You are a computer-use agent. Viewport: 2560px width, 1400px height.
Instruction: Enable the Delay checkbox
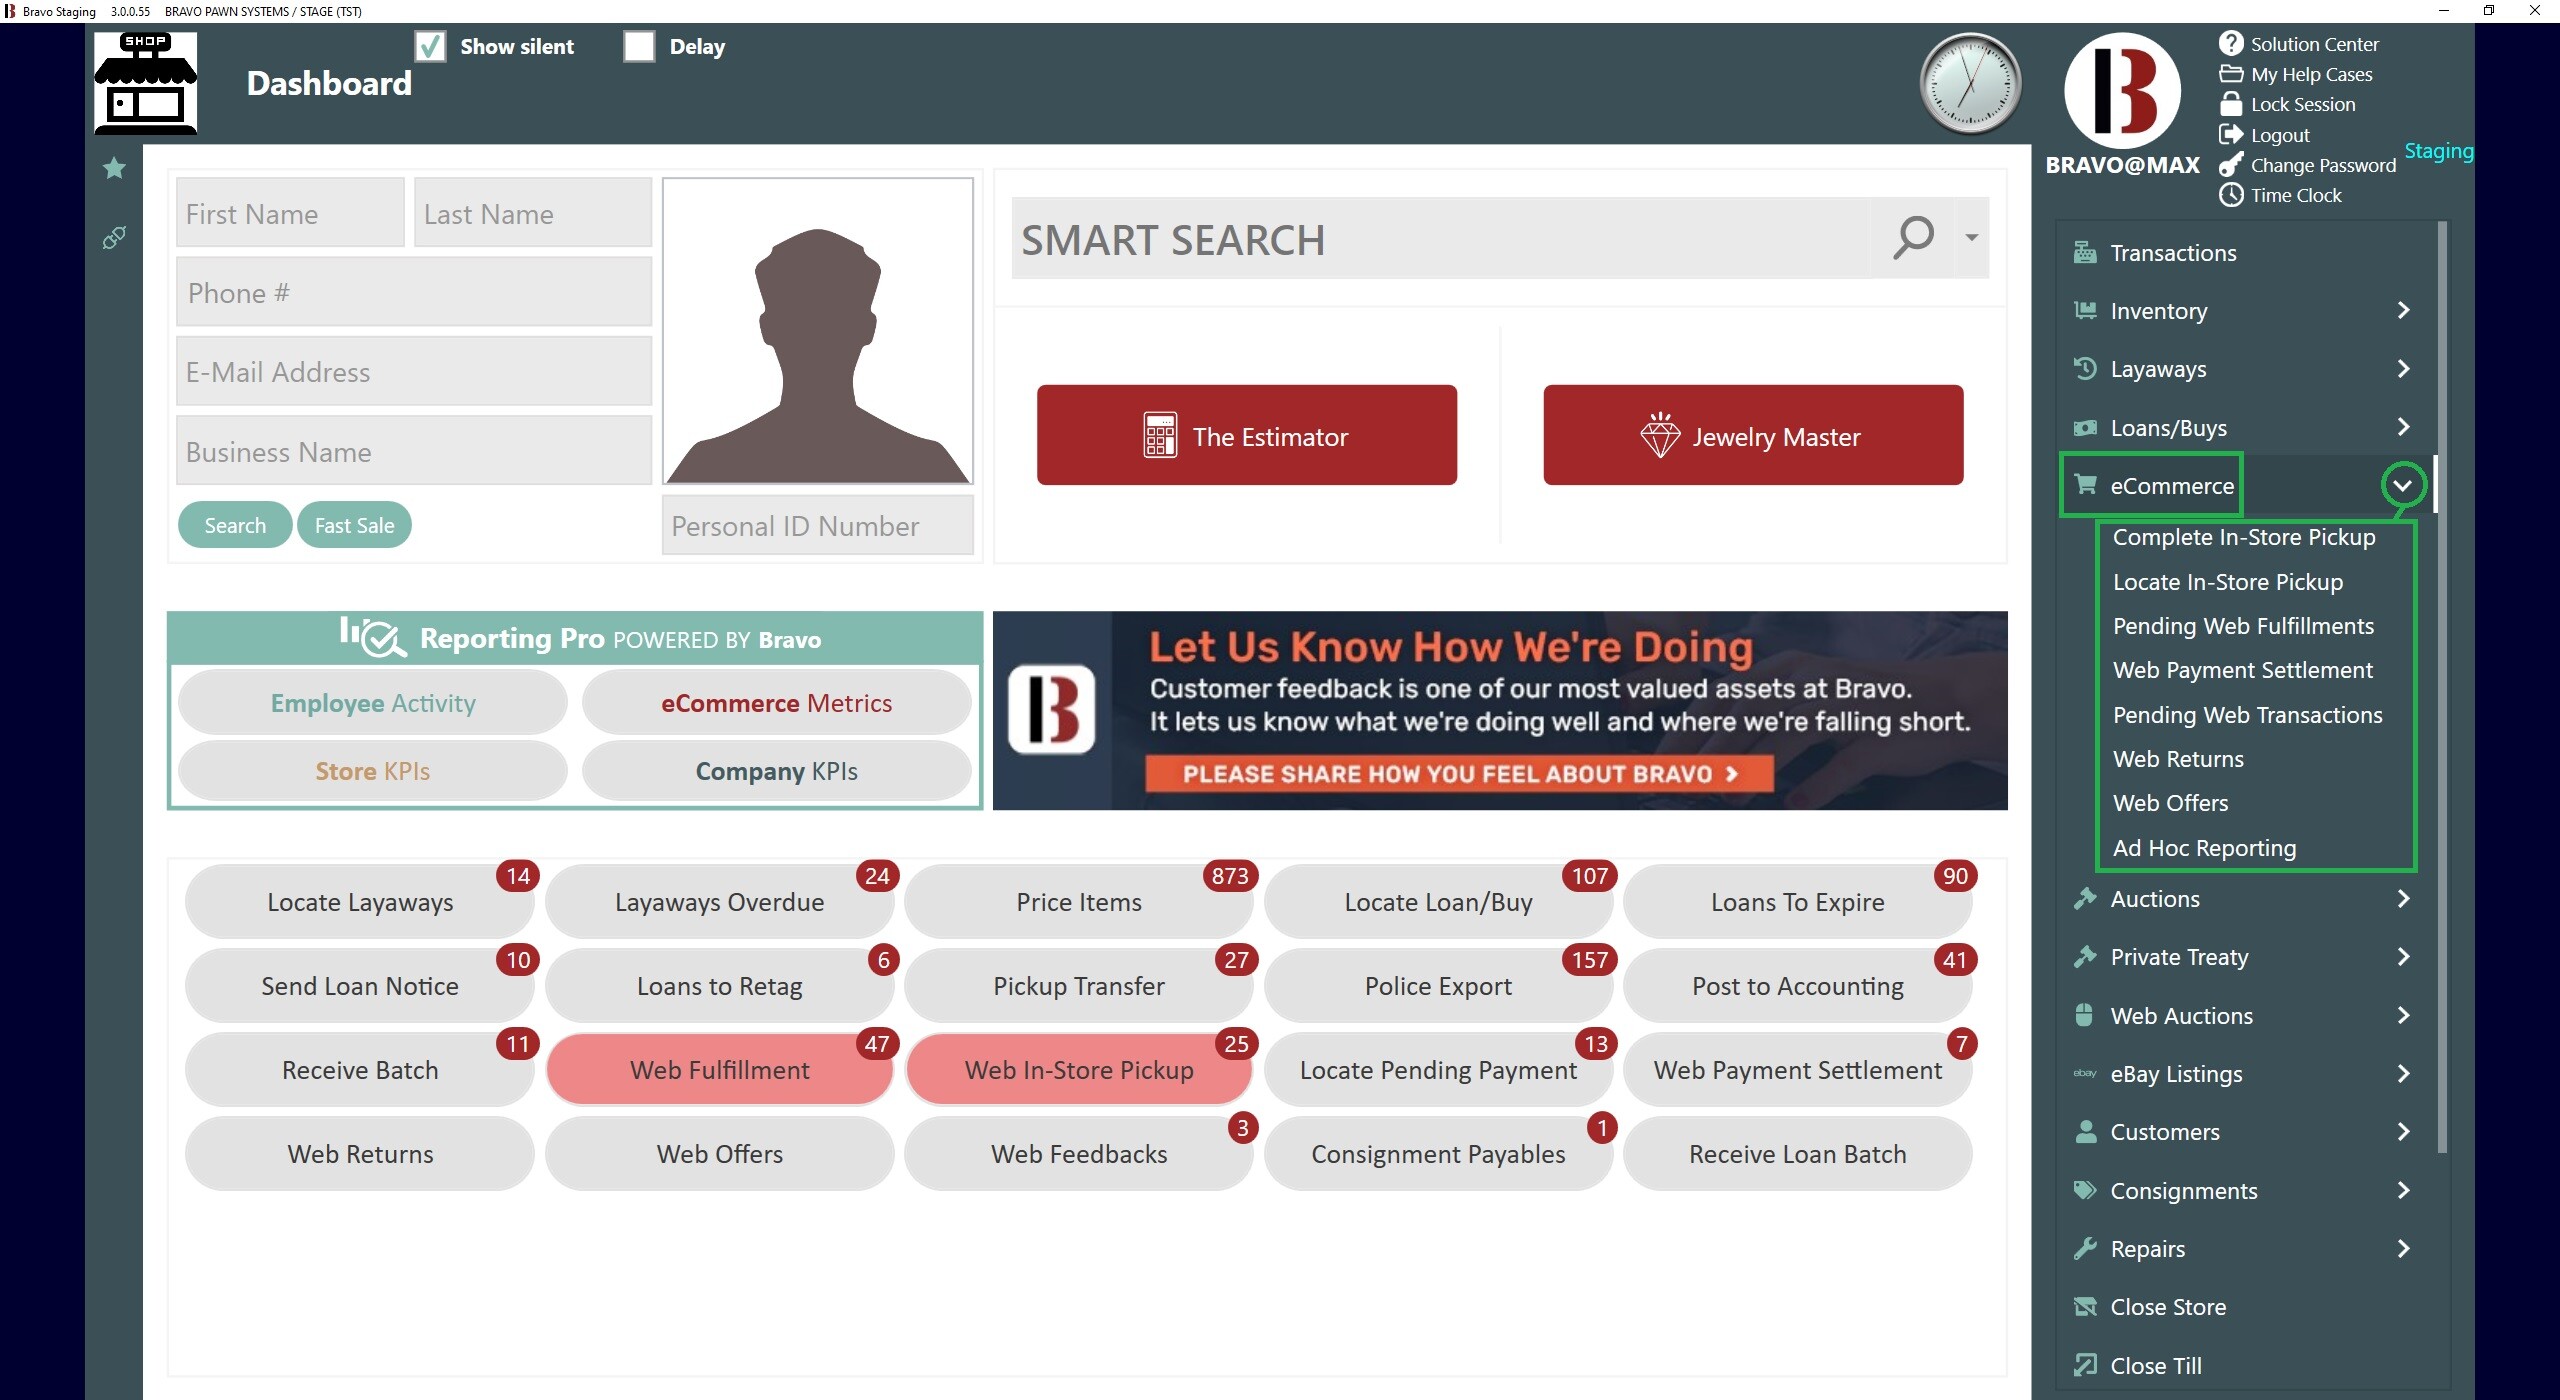point(639,46)
